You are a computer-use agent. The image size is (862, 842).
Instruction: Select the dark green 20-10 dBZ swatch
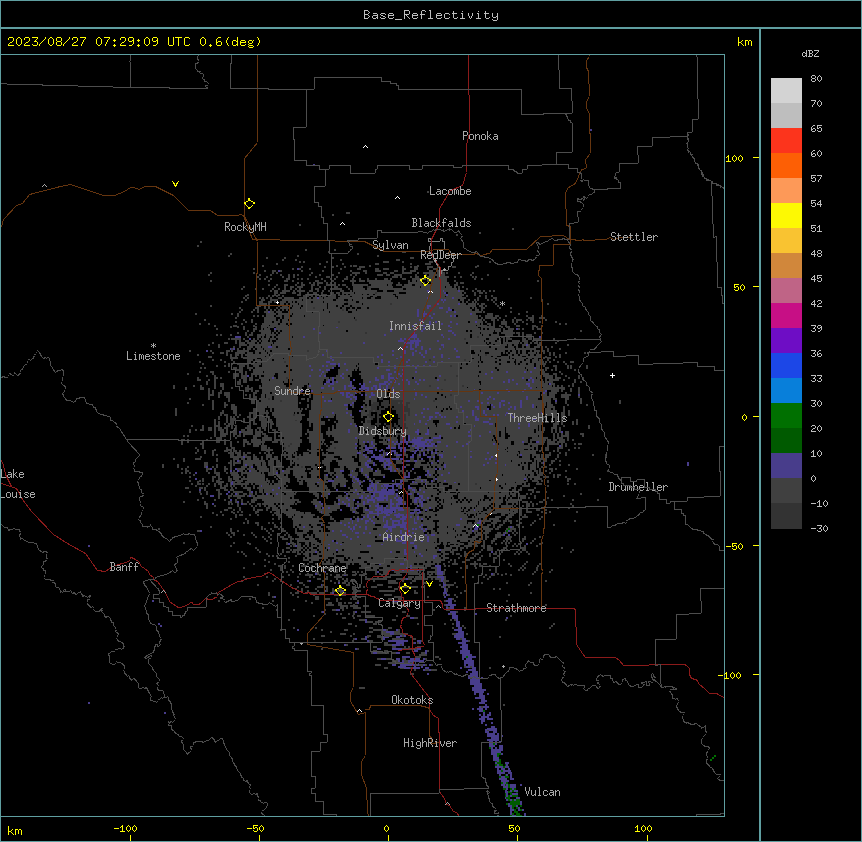click(x=786, y=441)
